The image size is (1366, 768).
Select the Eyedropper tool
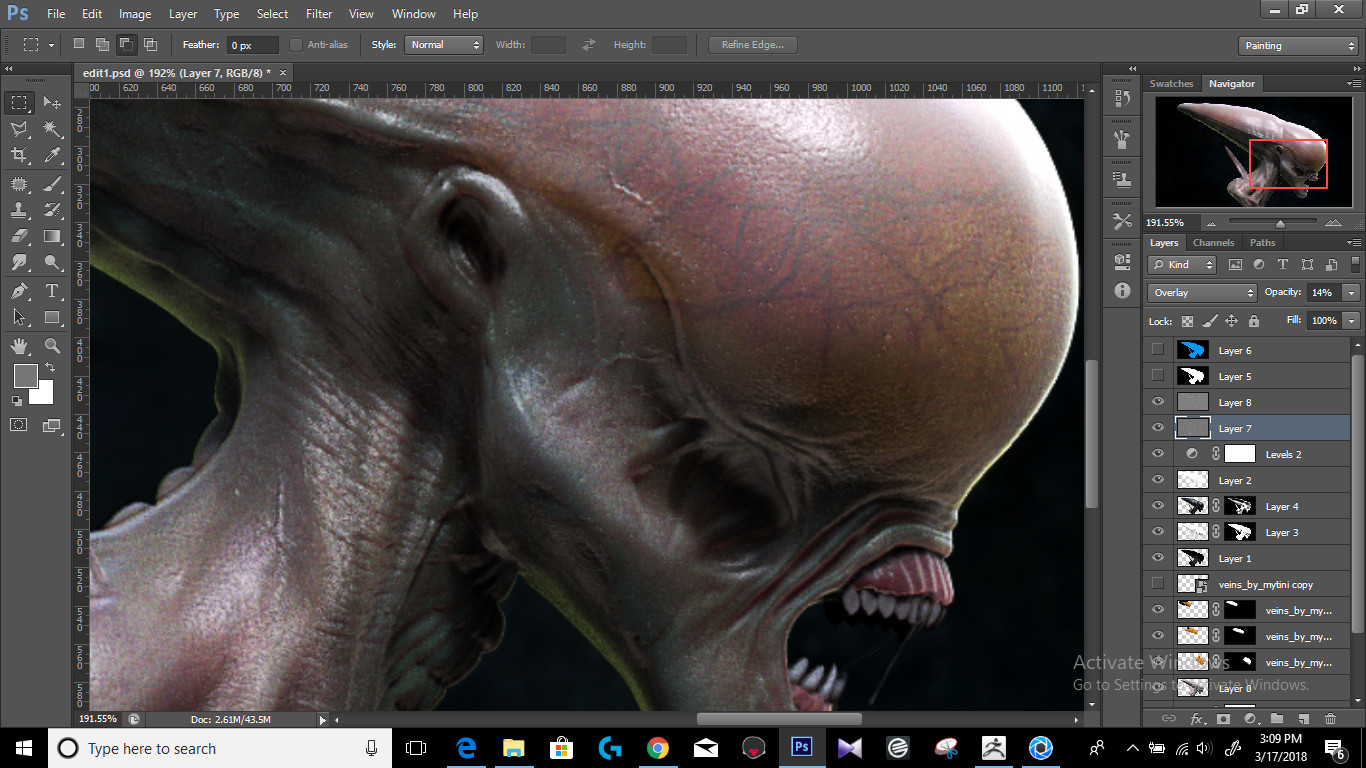click(52, 156)
